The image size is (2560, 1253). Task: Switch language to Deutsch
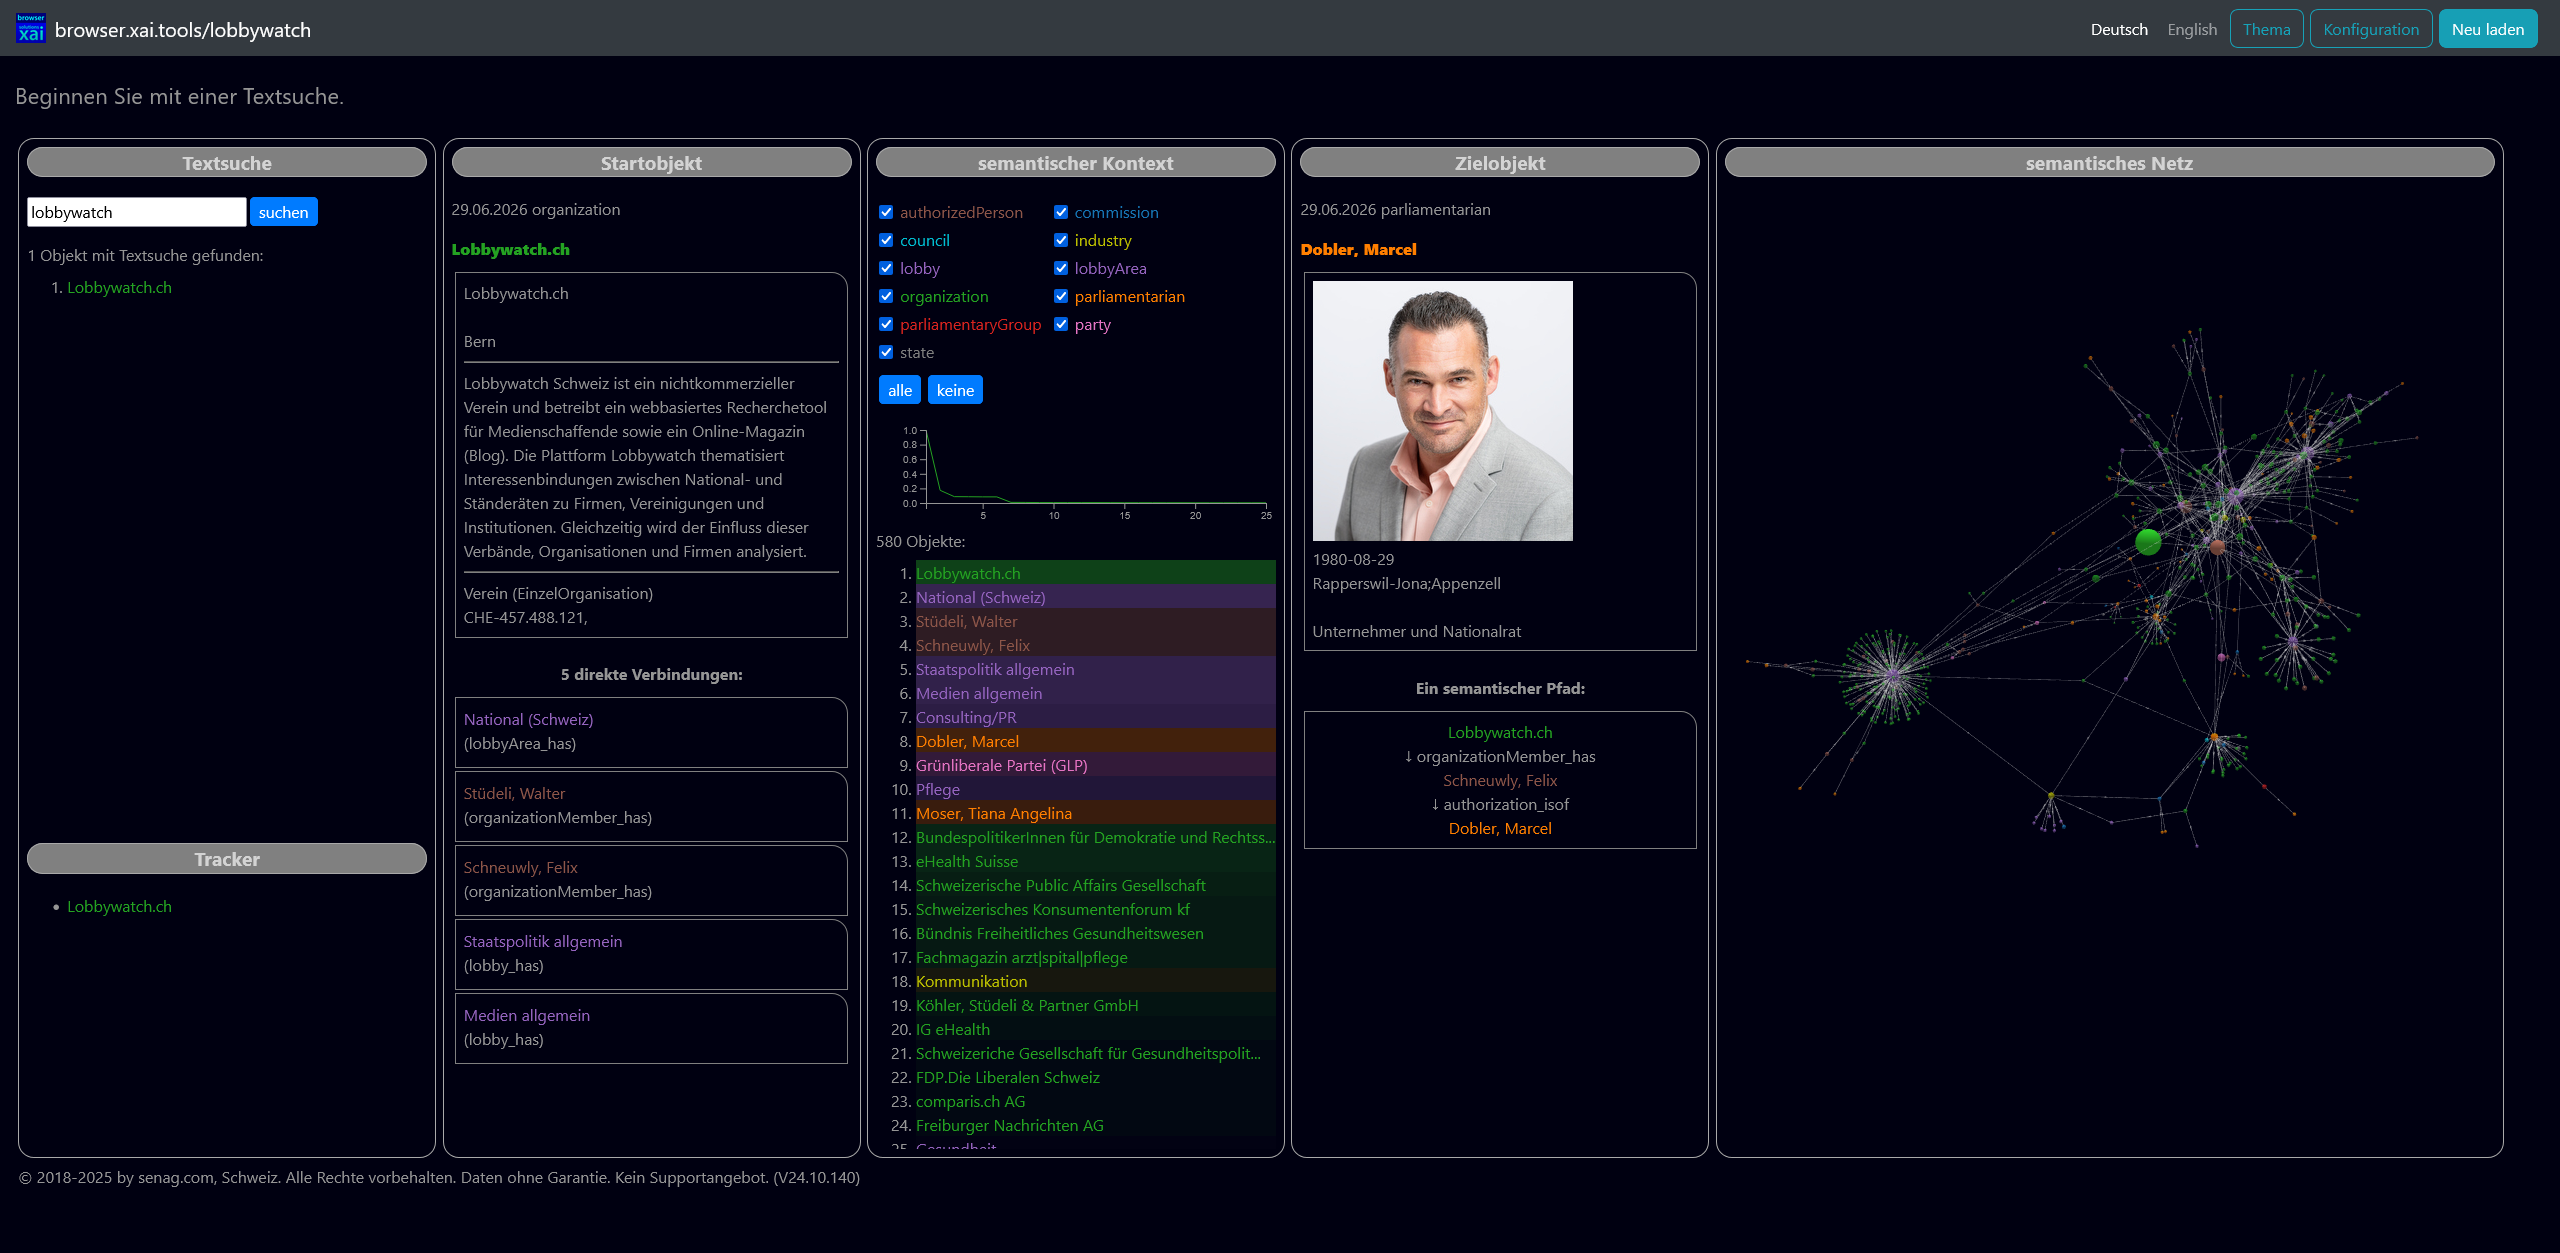point(2119,29)
